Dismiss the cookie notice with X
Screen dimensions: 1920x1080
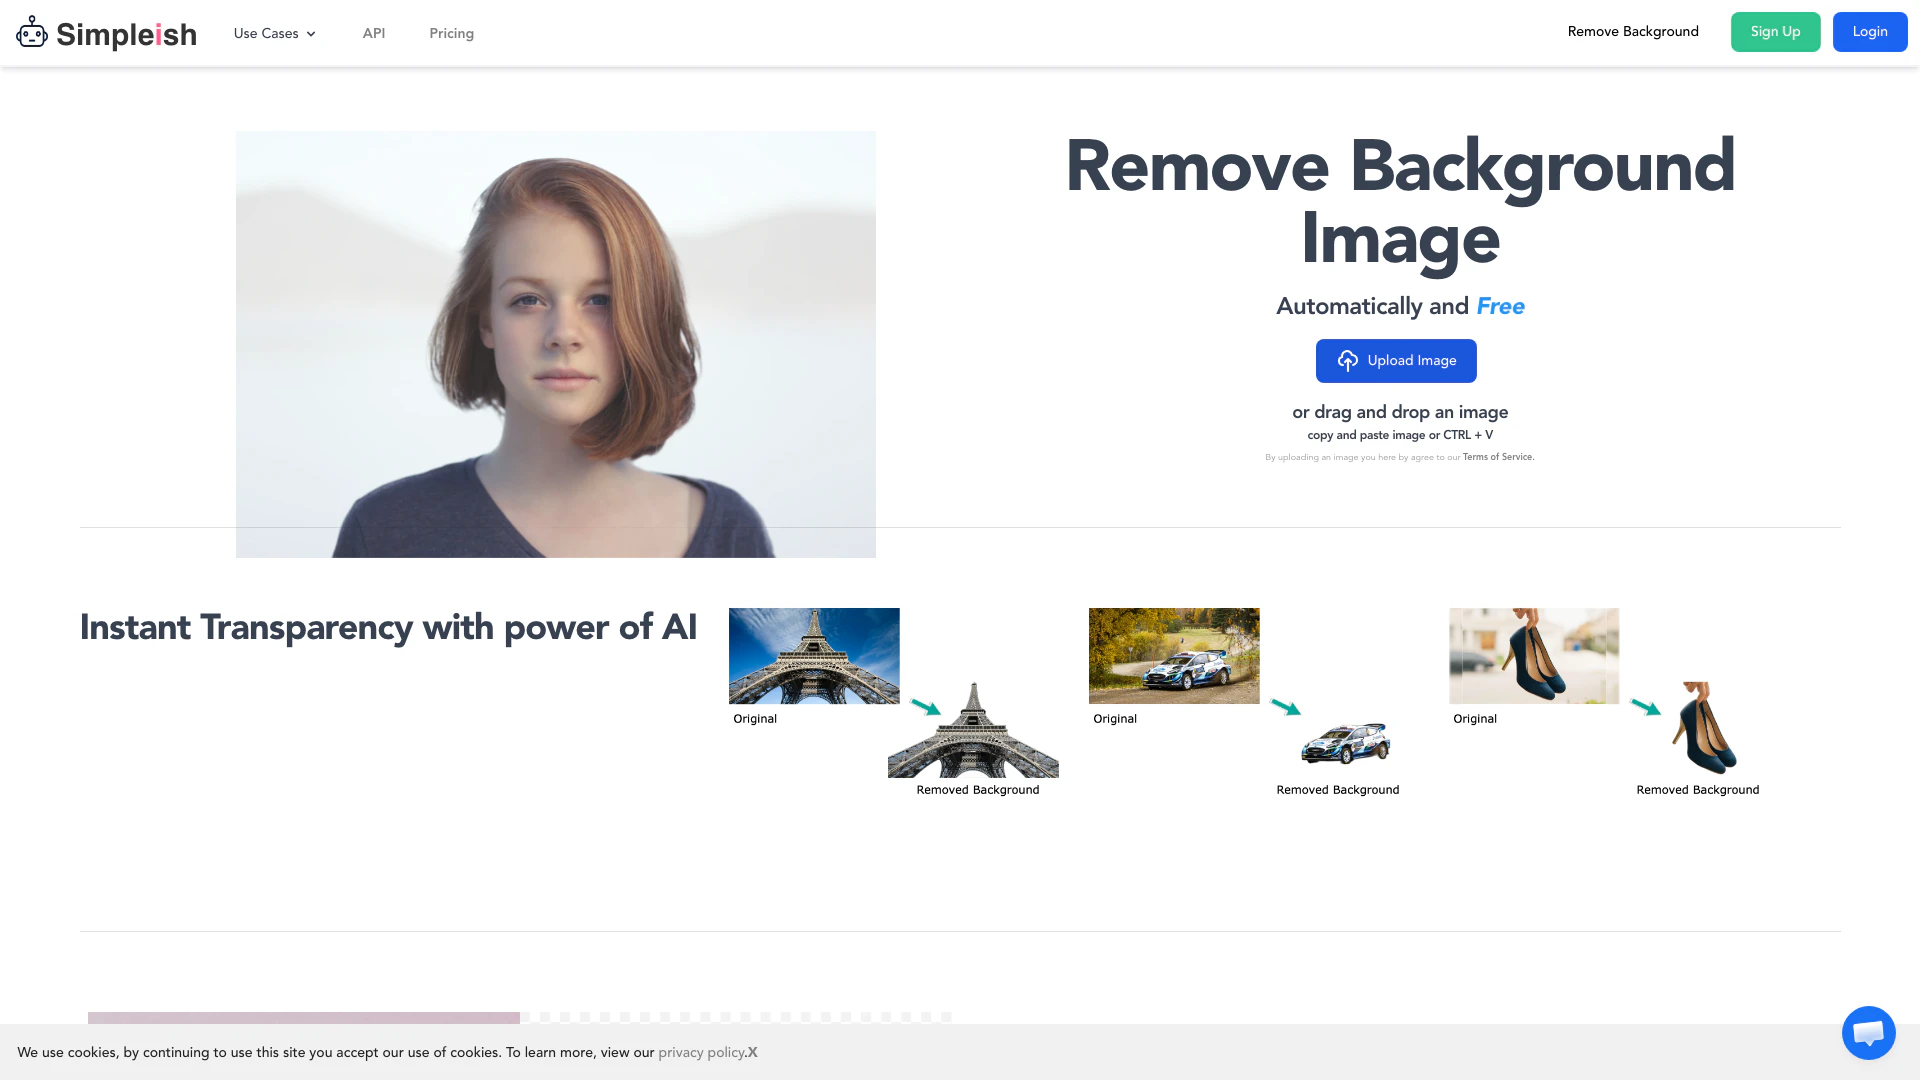(753, 1053)
